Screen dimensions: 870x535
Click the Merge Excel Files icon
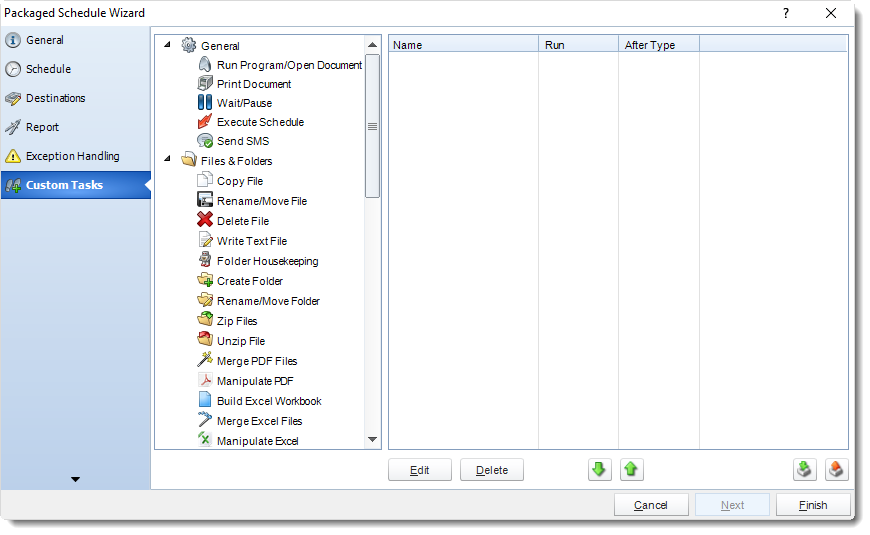(x=205, y=420)
